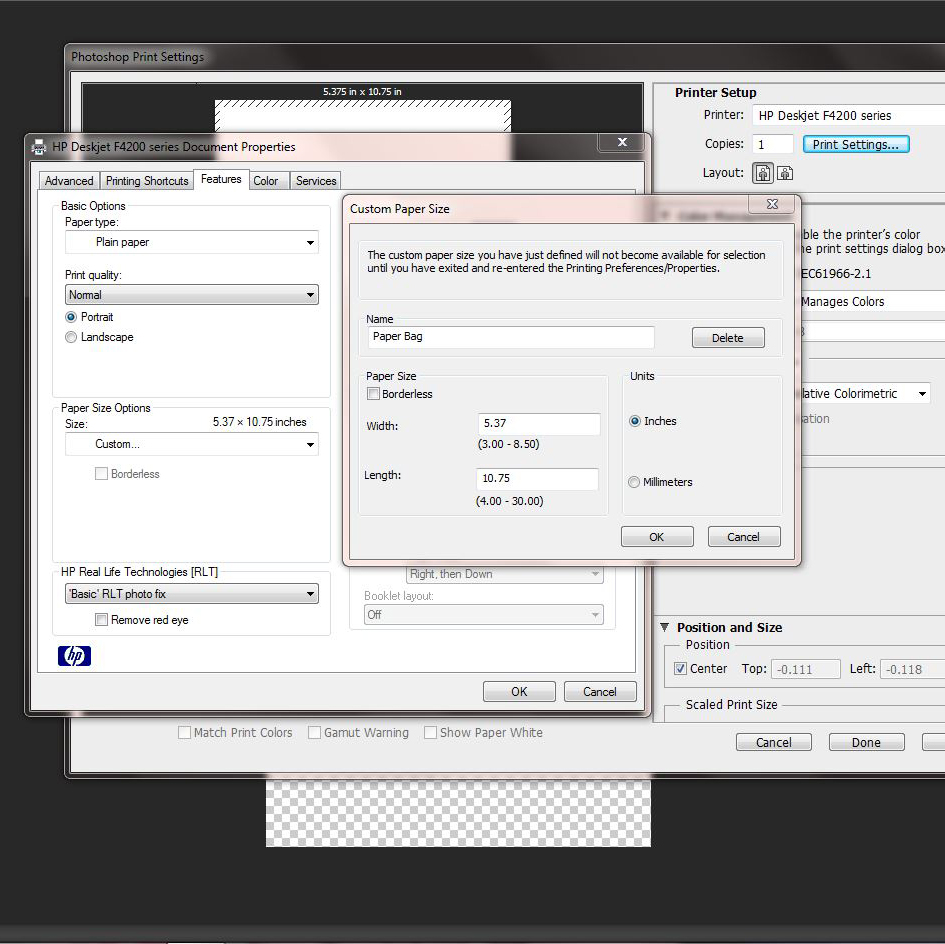Click the HP logo in Document Properties
Viewport: 945px width, 944px height.
click(74, 655)
